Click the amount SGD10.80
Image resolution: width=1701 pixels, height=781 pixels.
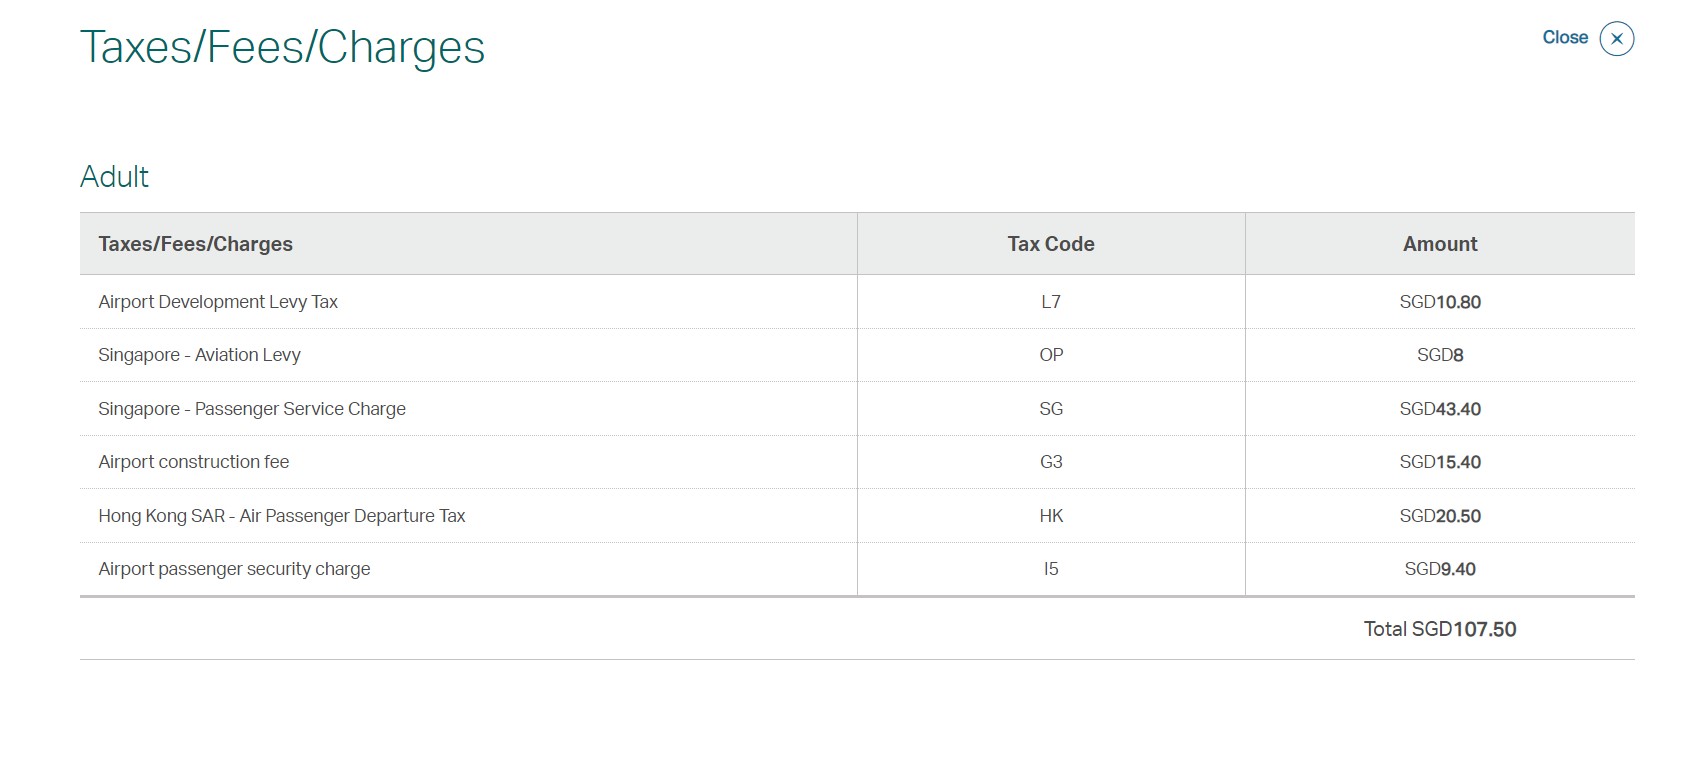pyautogui.click(x=1440, y=302)
